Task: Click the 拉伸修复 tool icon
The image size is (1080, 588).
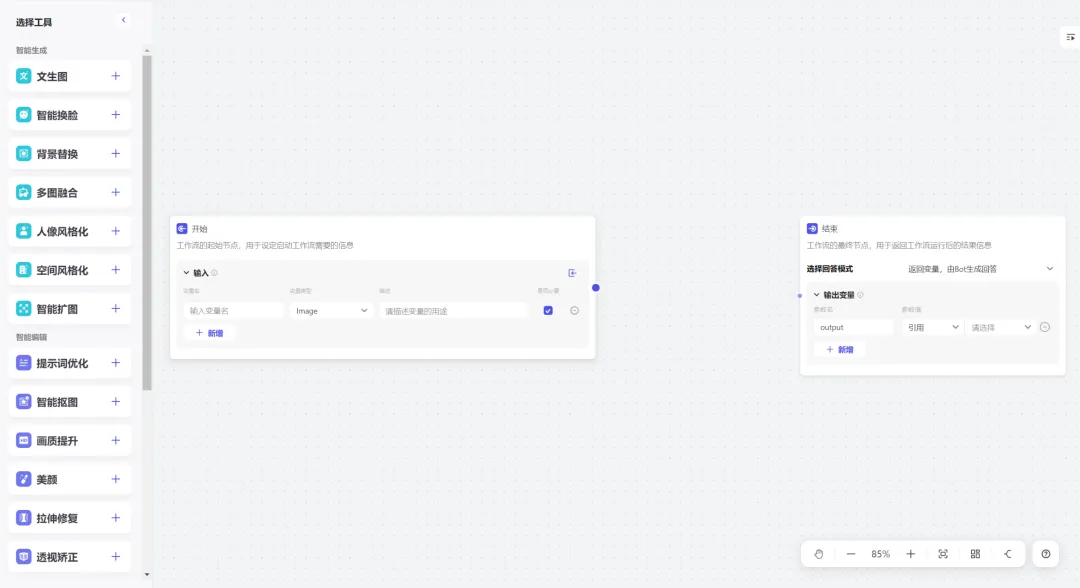Action: pos(23,518)
